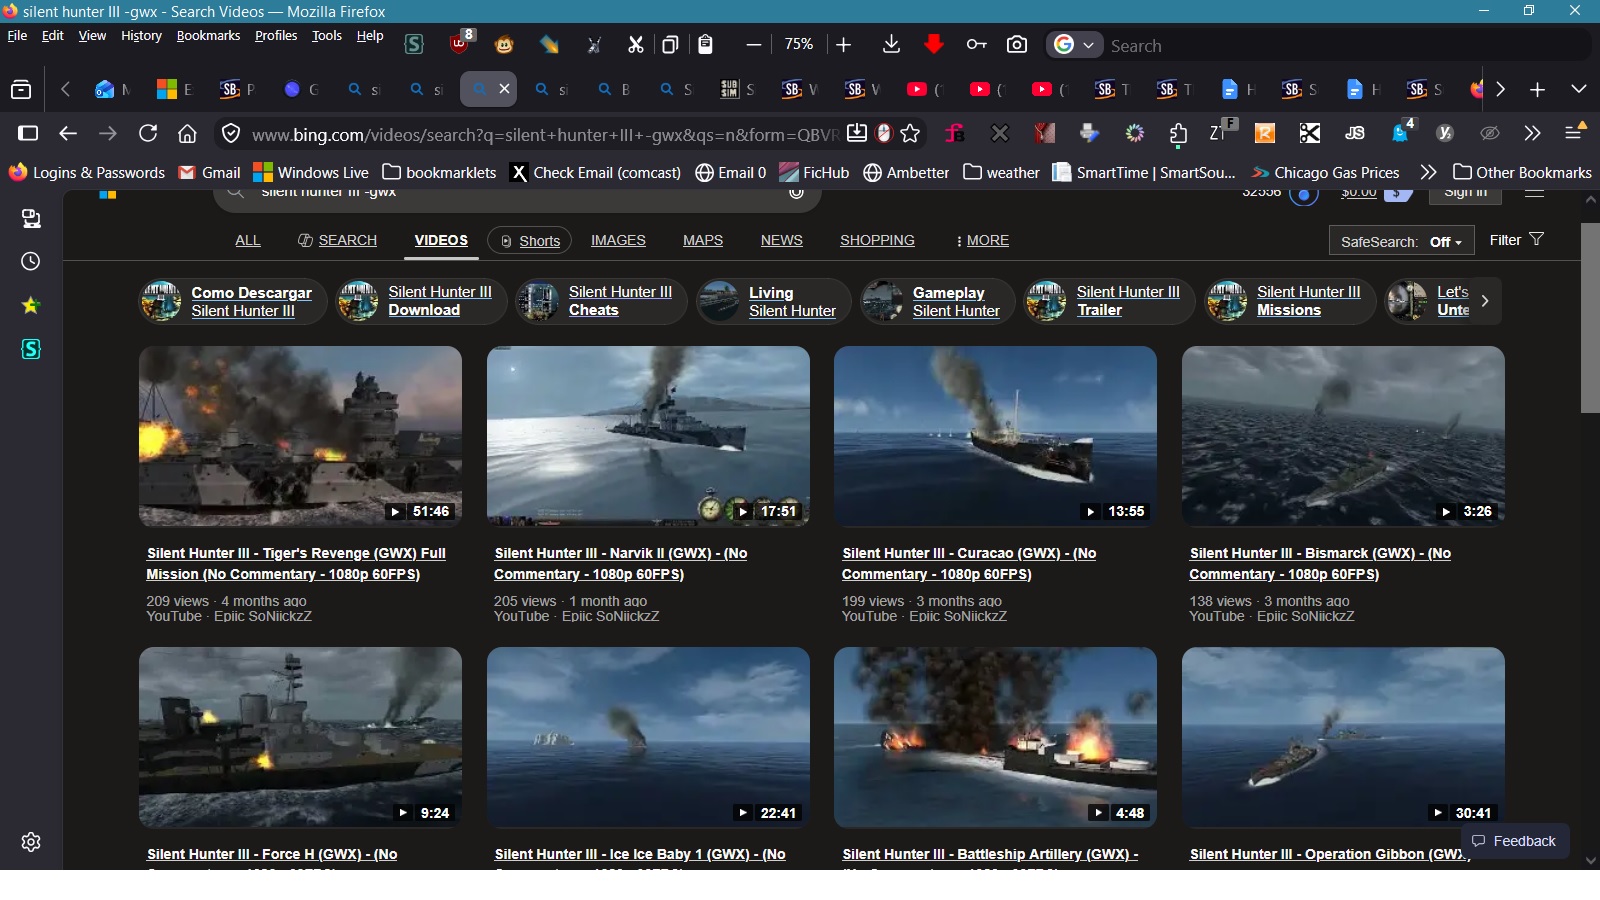Viewport: 1600px width, 900px height.
Task: Click the cut scissors icon
Action: pyautogui.click(x=636, y=44)
